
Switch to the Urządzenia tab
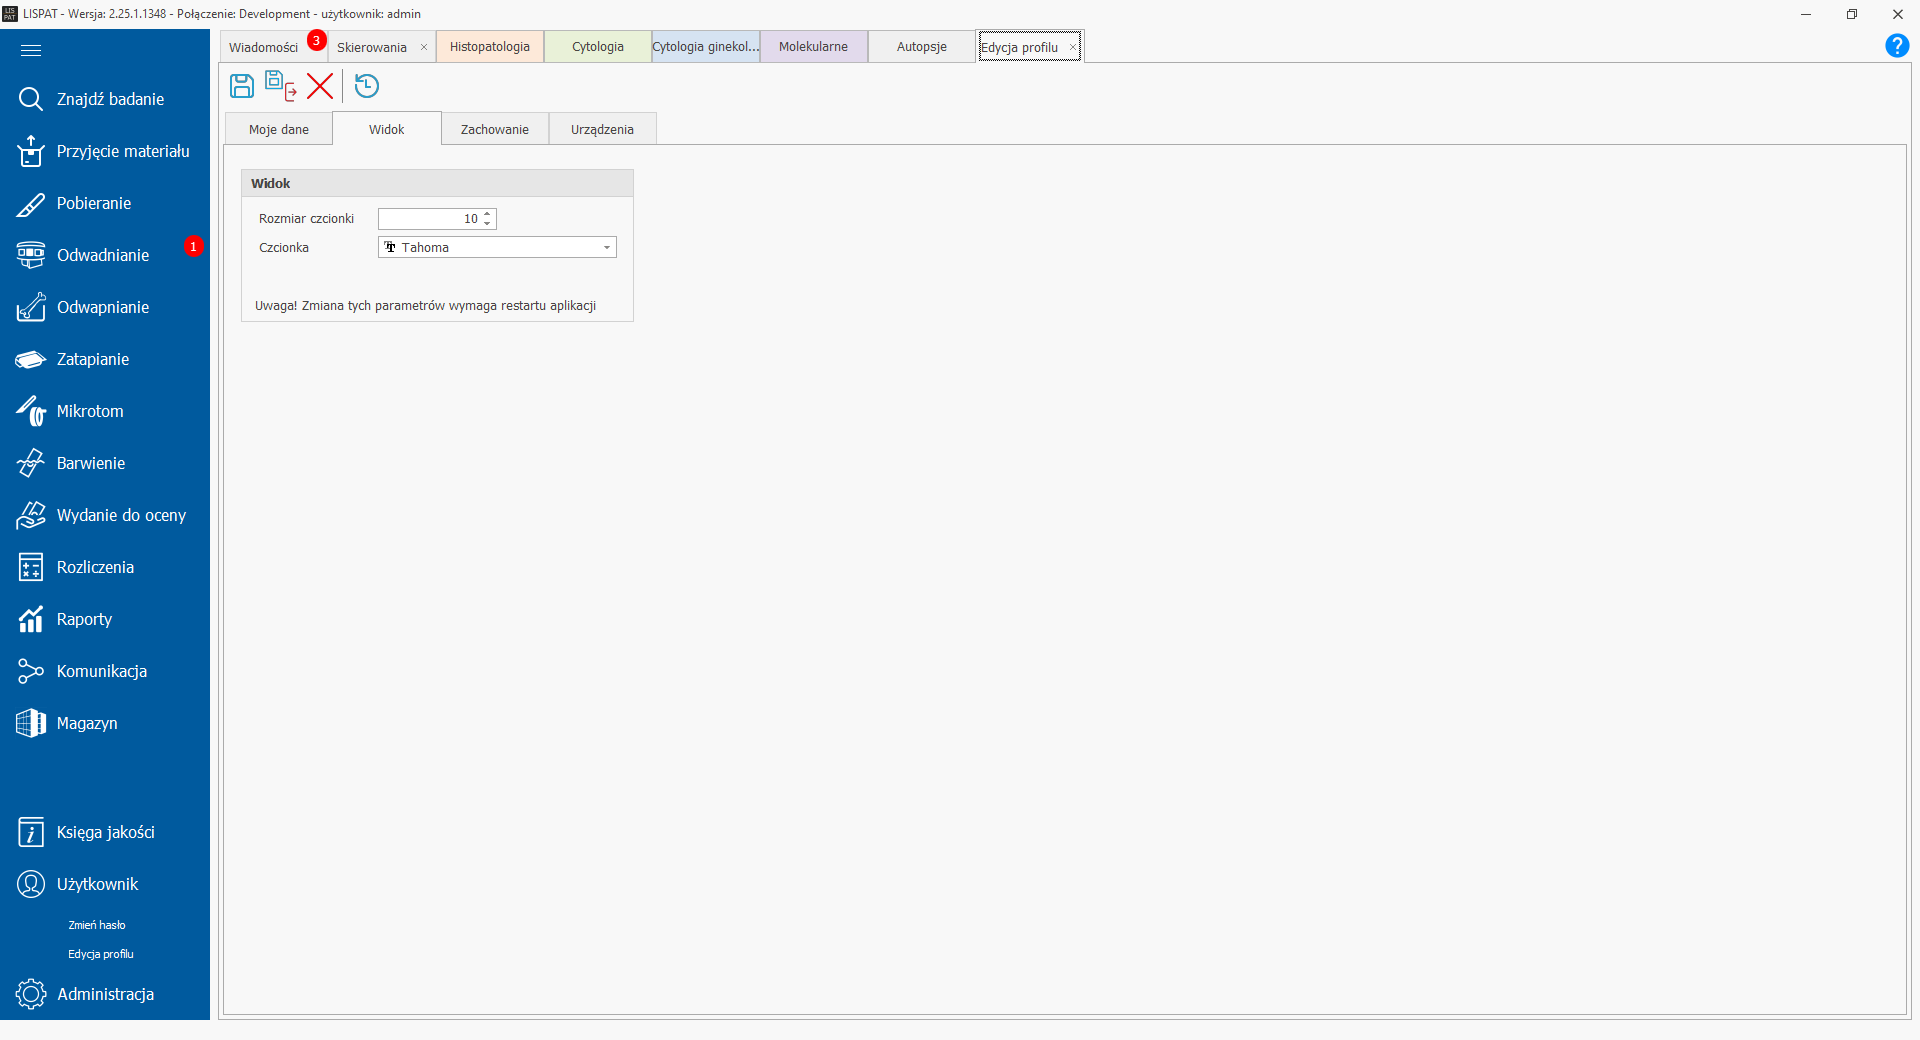[x=602, y=130]
